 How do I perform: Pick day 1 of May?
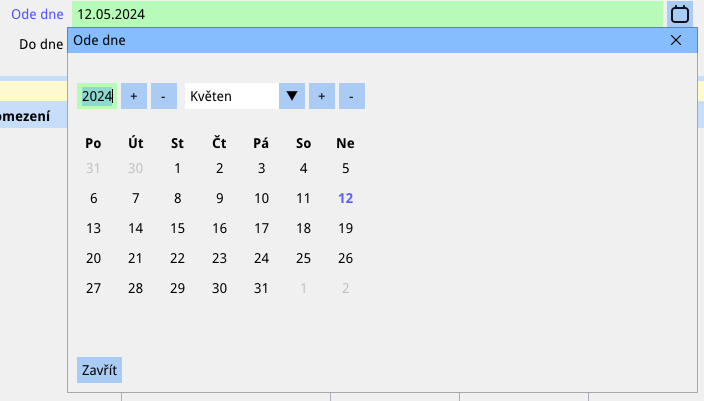coord(178,168)
